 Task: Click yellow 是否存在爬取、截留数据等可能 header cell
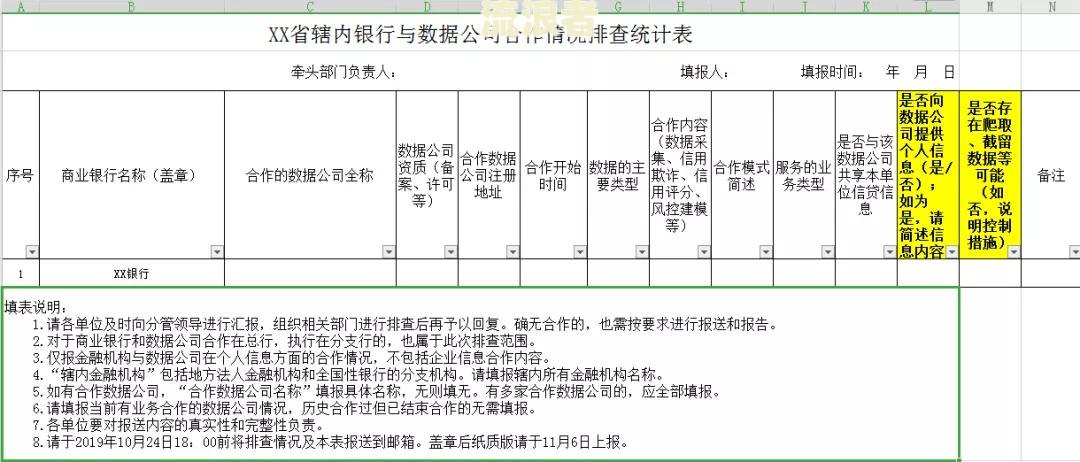990,175
